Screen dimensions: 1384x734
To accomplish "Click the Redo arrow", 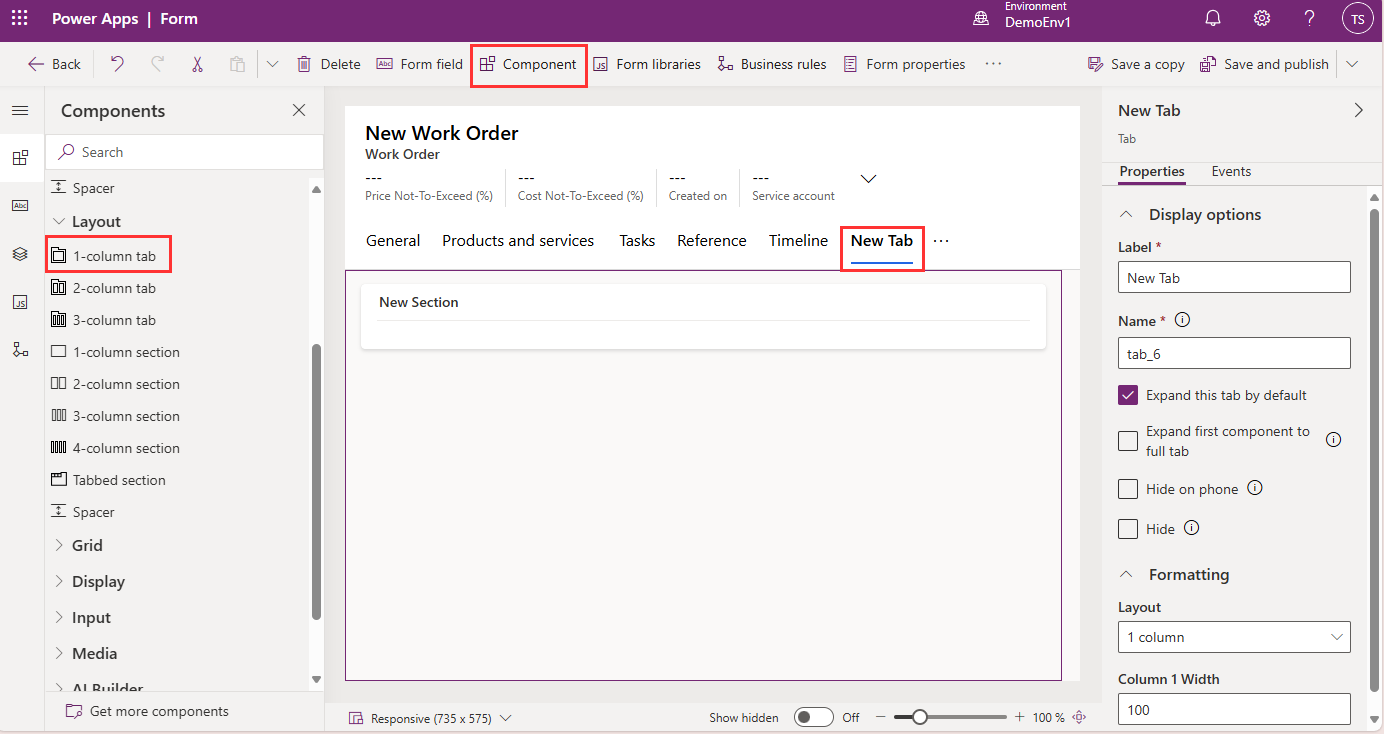I will pos(157,64).
